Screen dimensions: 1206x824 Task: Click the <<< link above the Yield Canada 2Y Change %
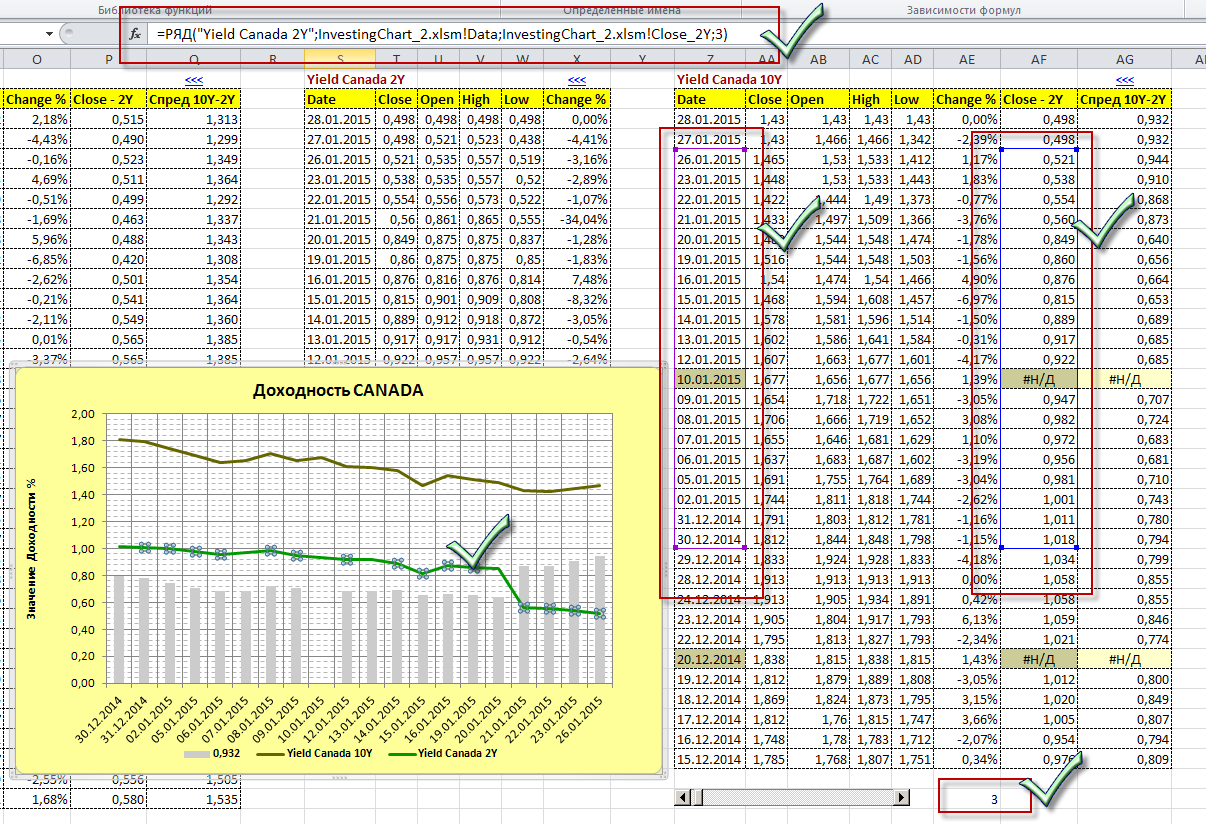(x=576, y=81)
